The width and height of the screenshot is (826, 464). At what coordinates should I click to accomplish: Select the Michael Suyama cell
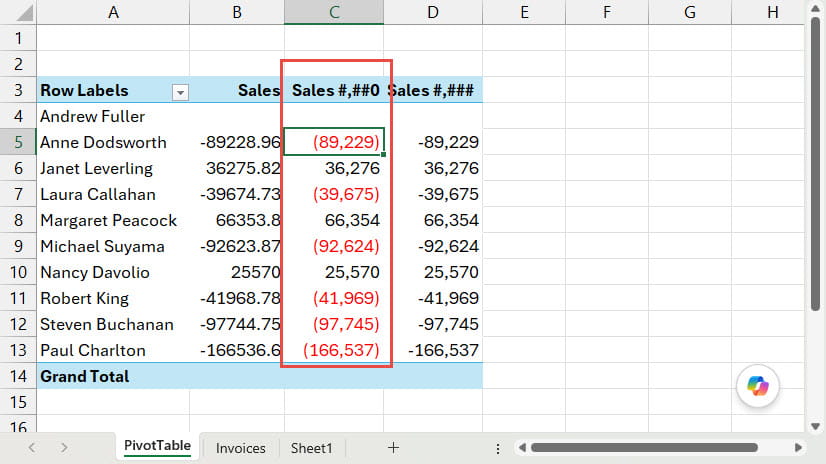pos(113,246)
